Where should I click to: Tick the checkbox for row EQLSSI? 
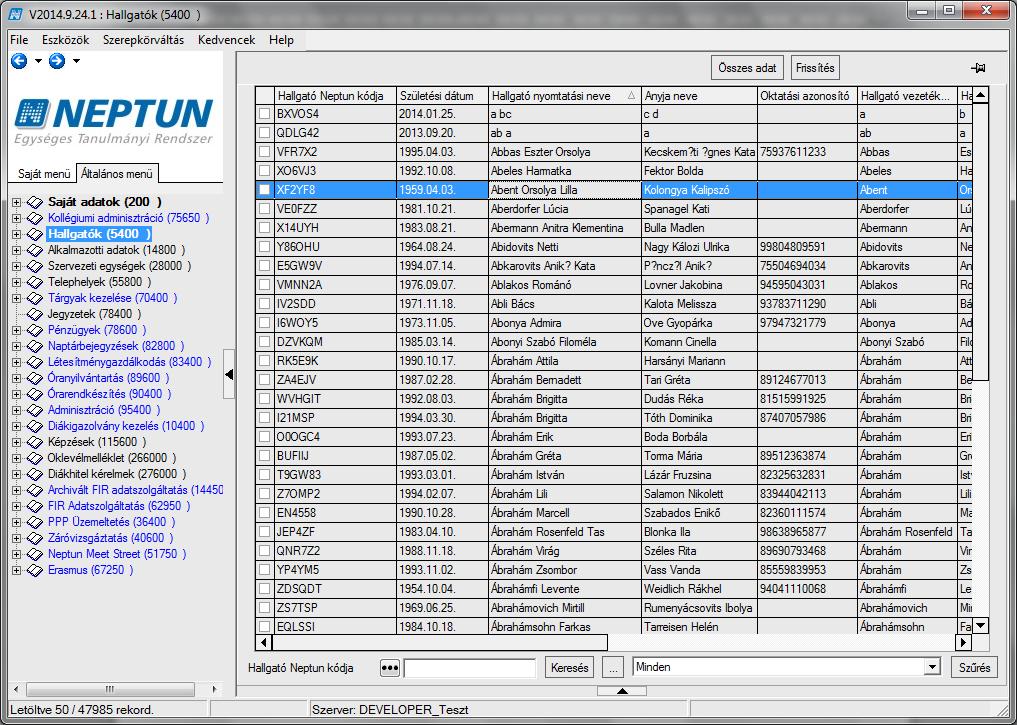click(x=265, y=627)
